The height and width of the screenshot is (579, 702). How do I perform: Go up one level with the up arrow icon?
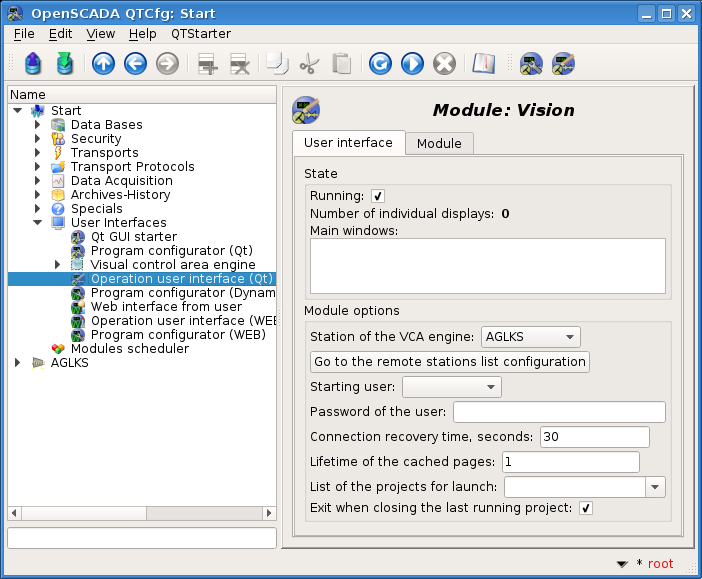coord(103,64)
